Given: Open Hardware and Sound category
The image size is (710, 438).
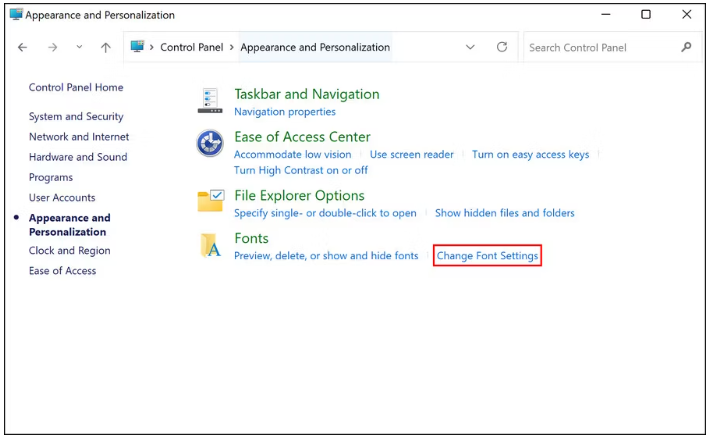Looking at the screenshot, I should pos(78,157).
